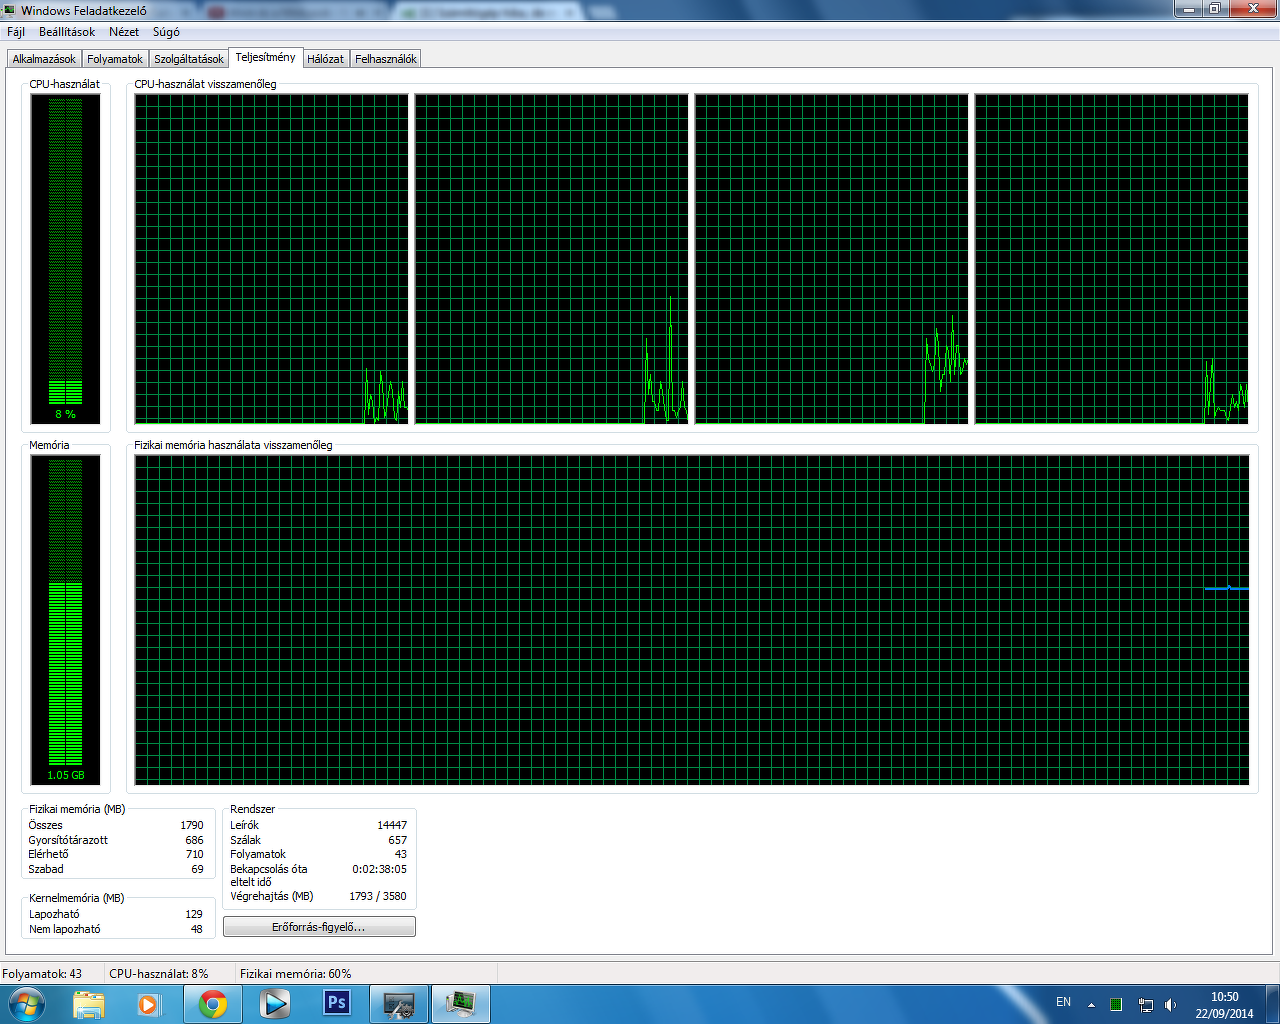Click the CPU usage gauge showing 8 %
Image resolution: width=1280 pixels, height=1024 pixels.
tap(65, 258)
